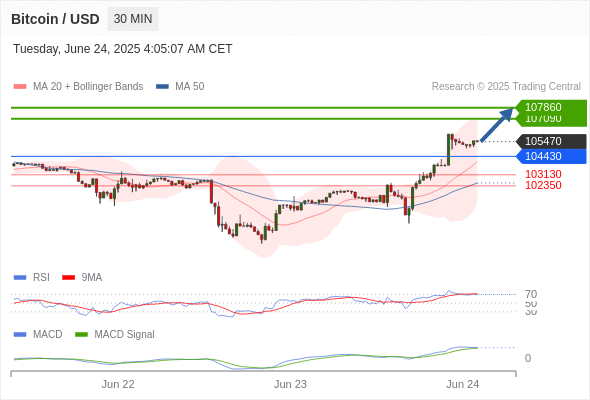The width and height of the screenshot is (590, 400).
Task: Click the 'Jun 22' date axis label
Action: pos(118,384)
